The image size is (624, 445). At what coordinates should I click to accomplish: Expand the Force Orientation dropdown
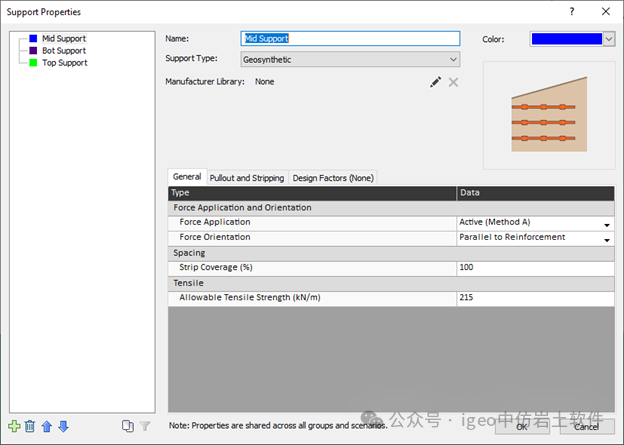point(606,239)
